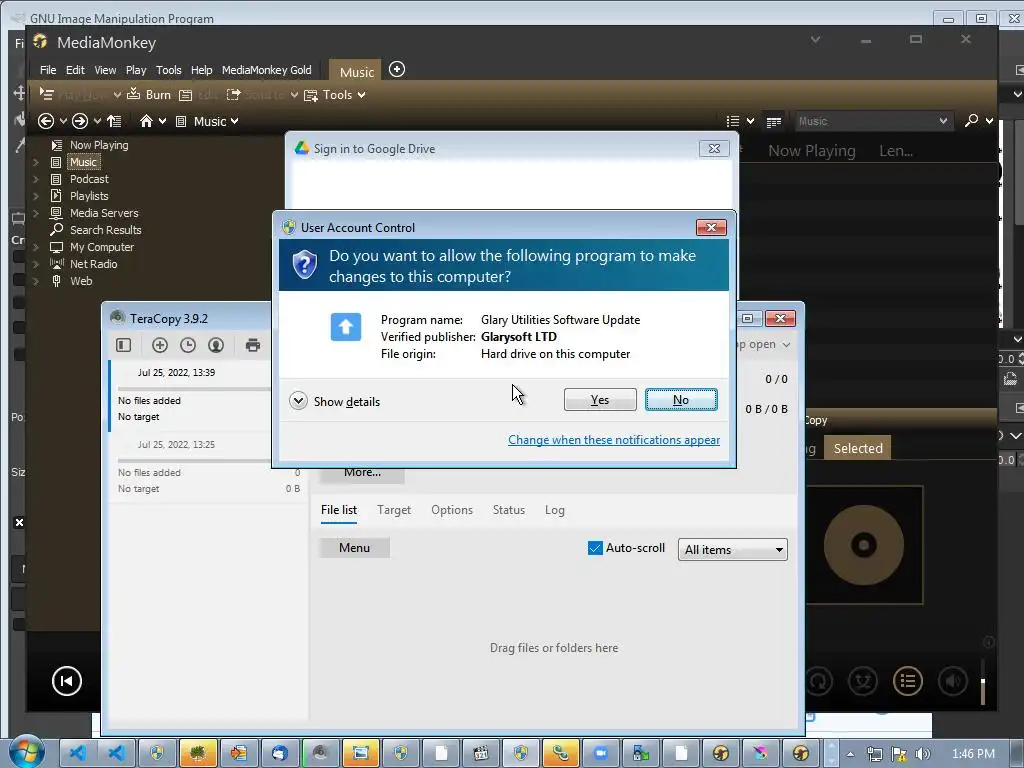Viewport: 1024px width, 768px height.
Task: Open the All items dropdown in TeraCopy
Action: tap(733, 549)
